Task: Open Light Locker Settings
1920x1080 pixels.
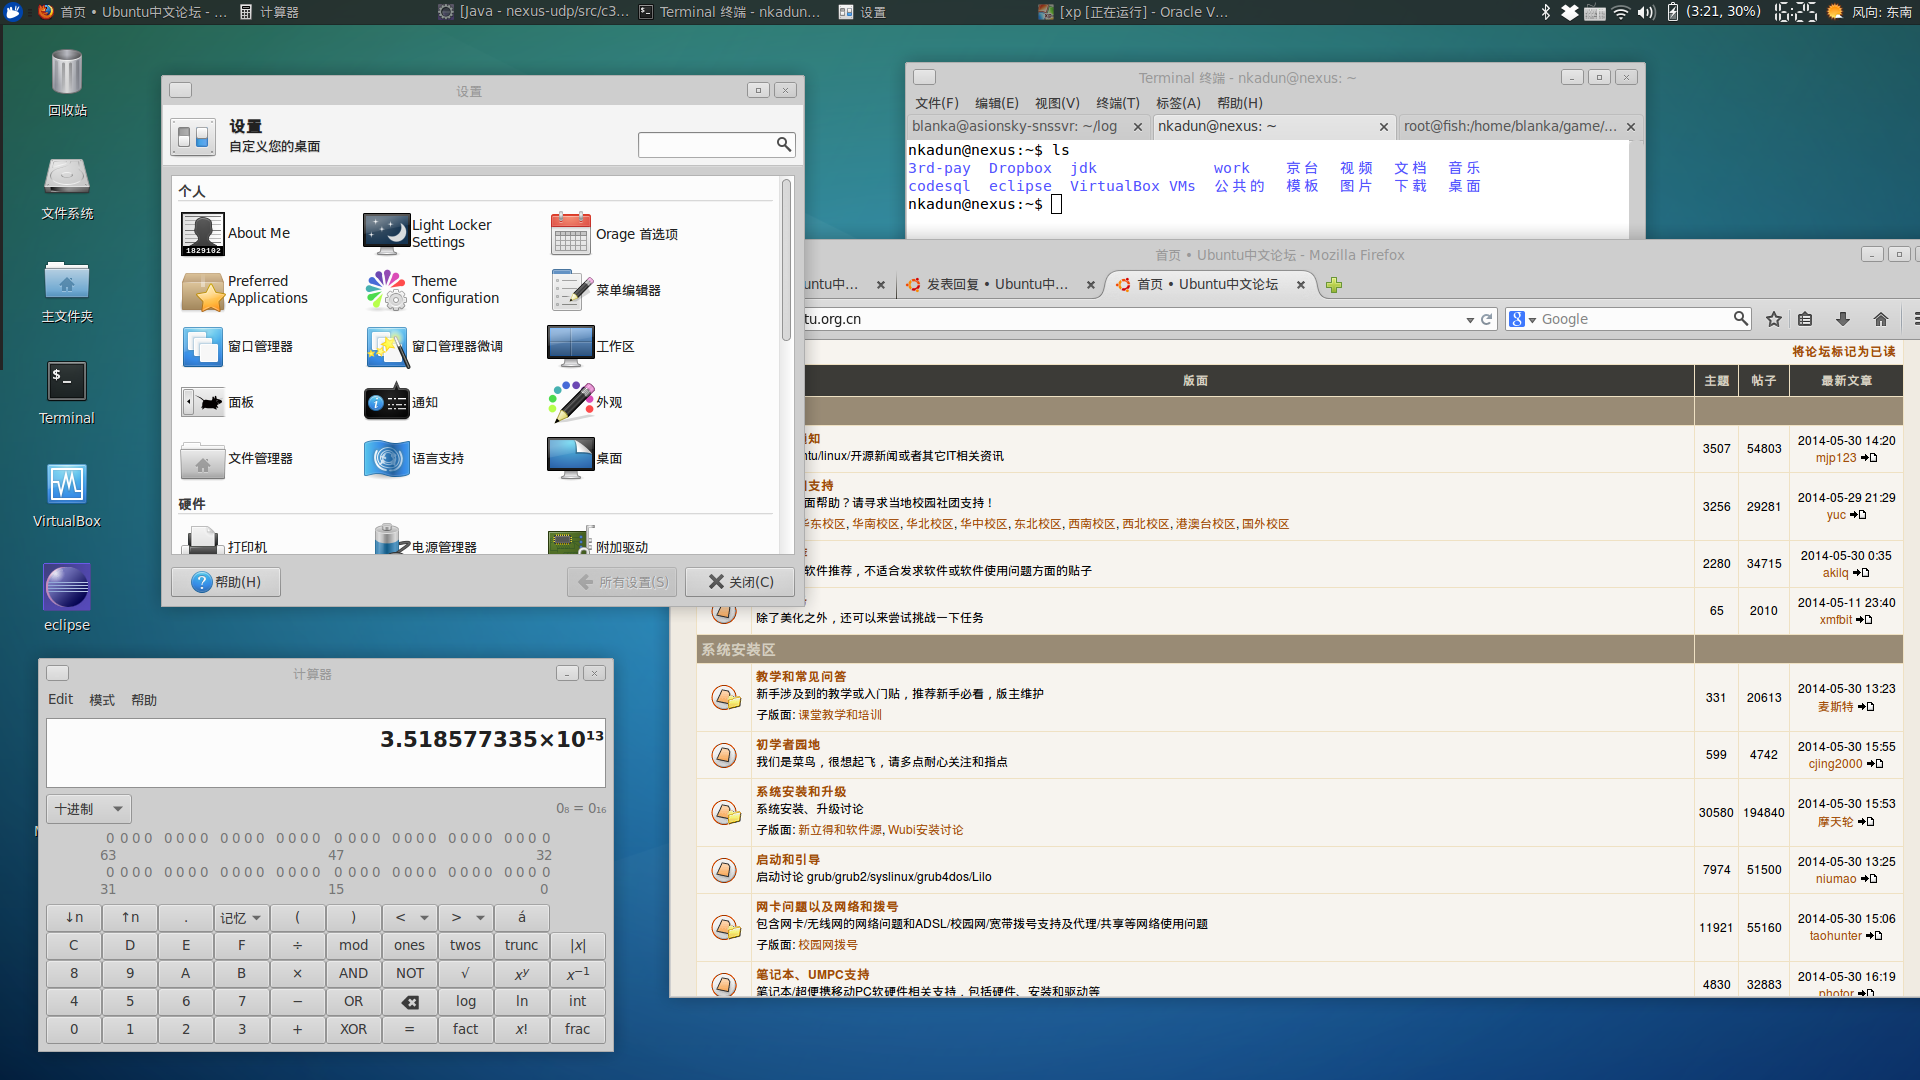Action: click(430, 233)
